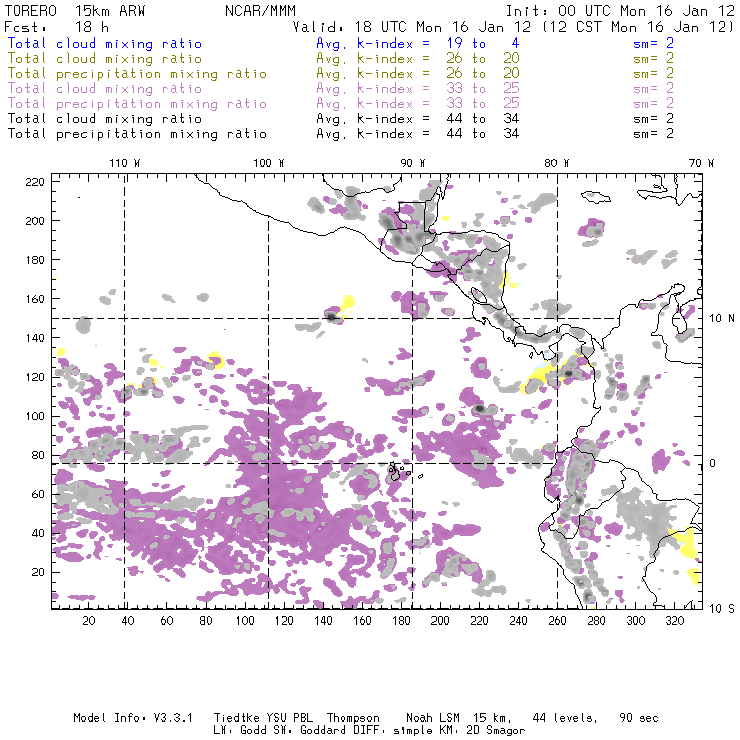Click the "100" tick on the vertical axis
The width and height of the screenshot is (740, 740).
35,416
